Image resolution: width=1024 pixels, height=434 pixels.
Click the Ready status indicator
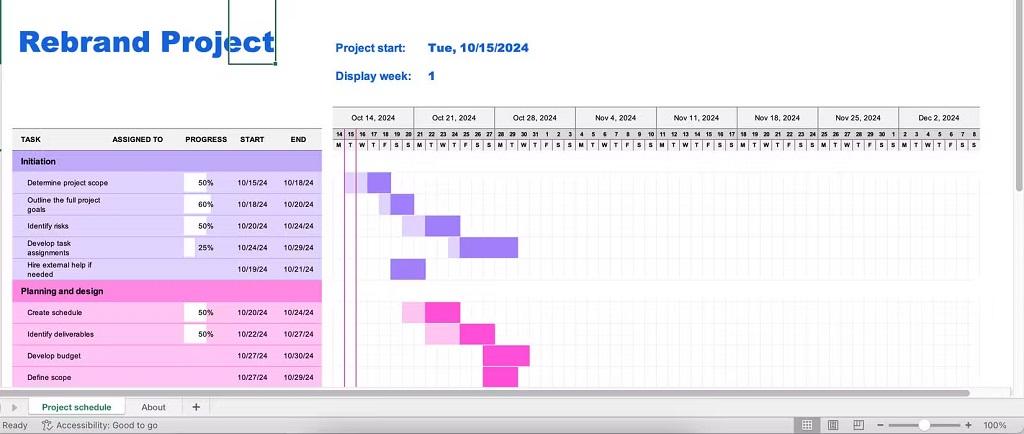tap(15, 425)
